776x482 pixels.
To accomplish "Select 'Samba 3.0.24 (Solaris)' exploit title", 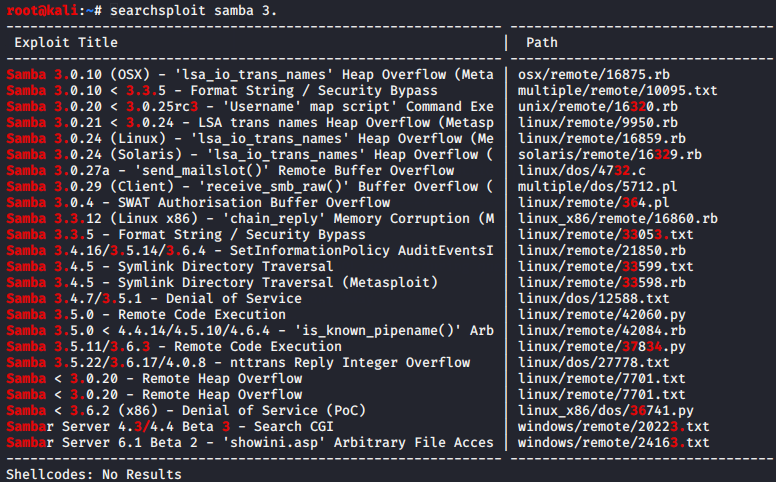I will tap(250, 154).
